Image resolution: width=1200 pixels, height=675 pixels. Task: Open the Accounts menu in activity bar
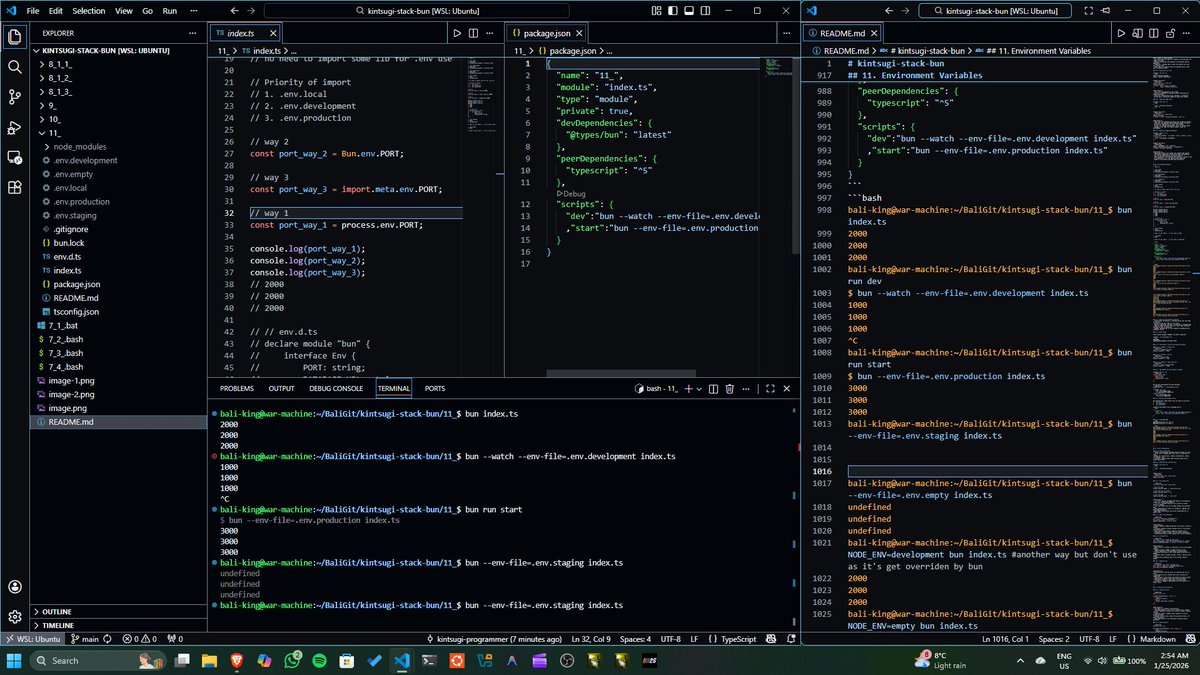(15, 587)
